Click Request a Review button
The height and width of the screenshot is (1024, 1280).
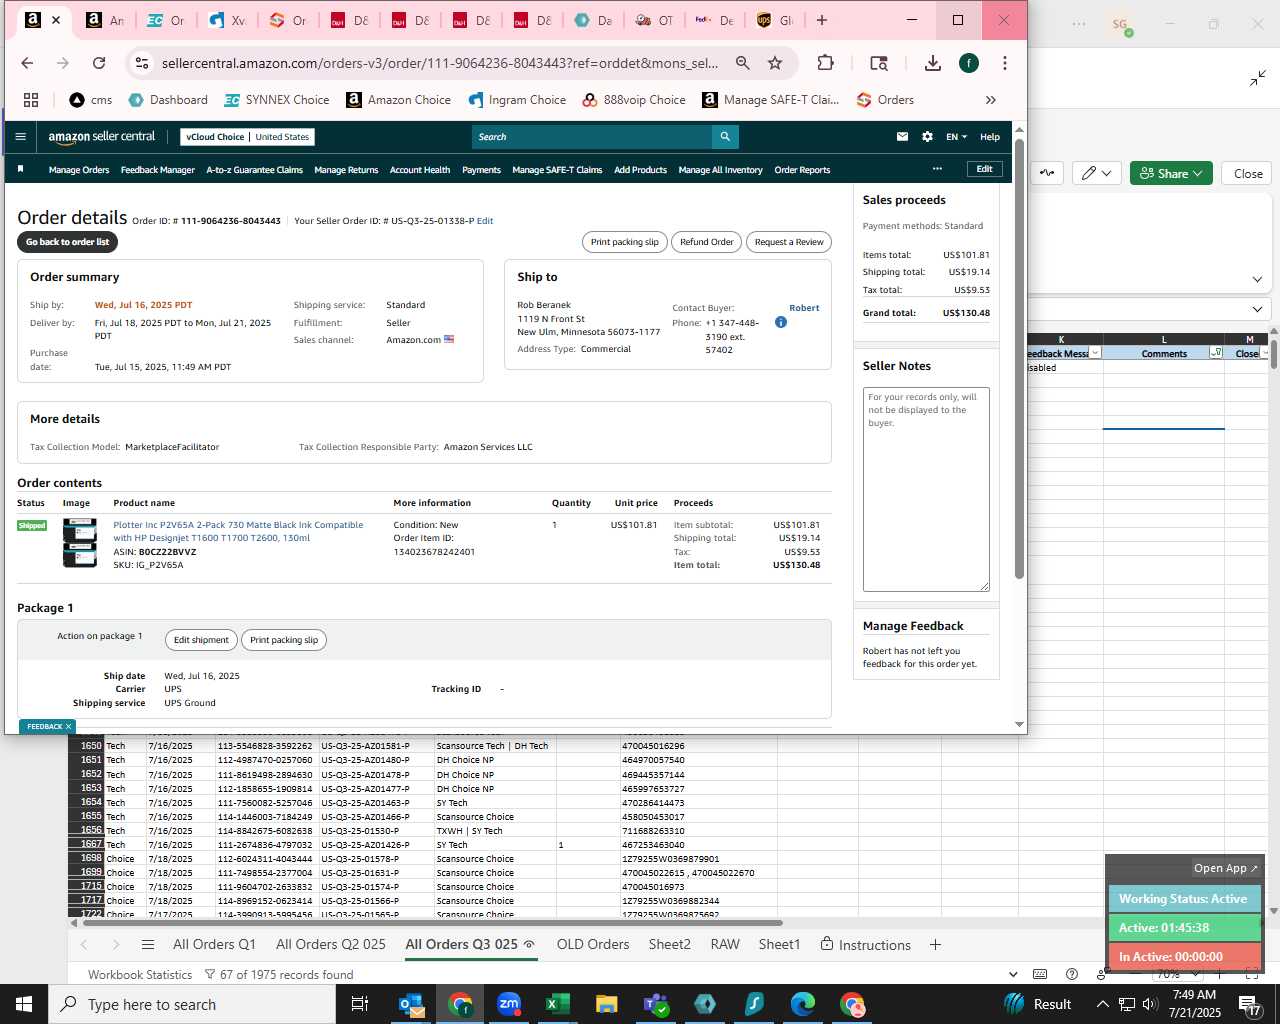pyautogui.click(x=789, y=242)
